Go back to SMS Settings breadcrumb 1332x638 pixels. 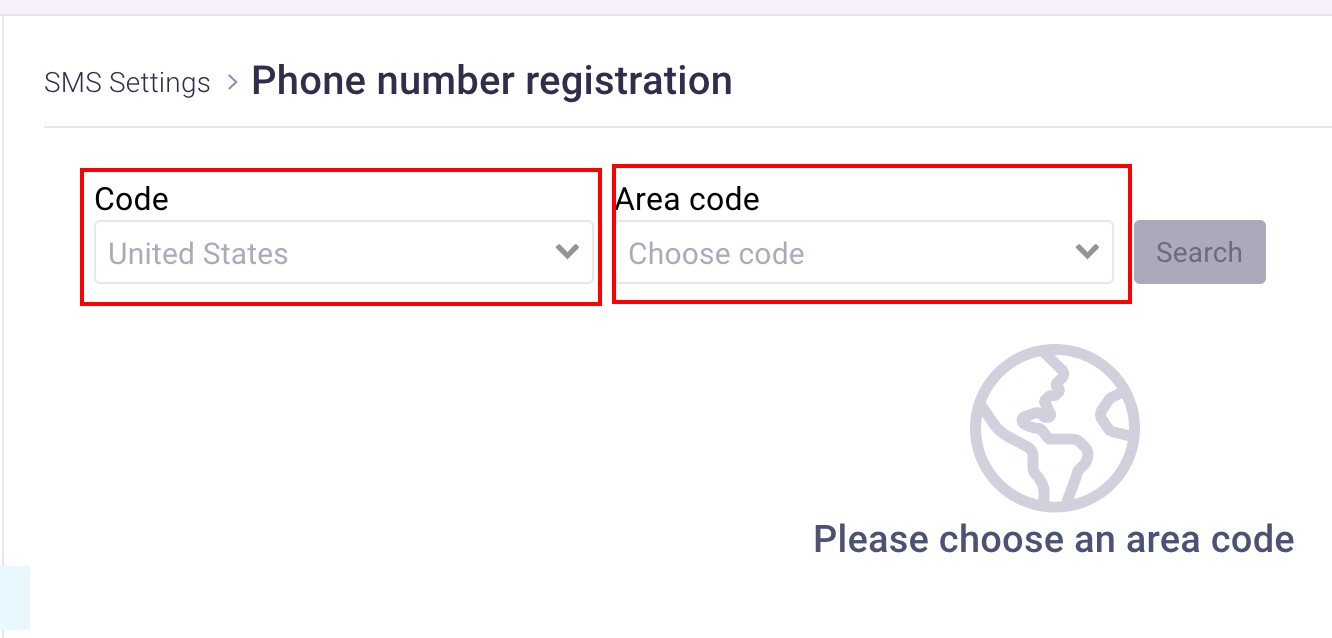(127, 82)
